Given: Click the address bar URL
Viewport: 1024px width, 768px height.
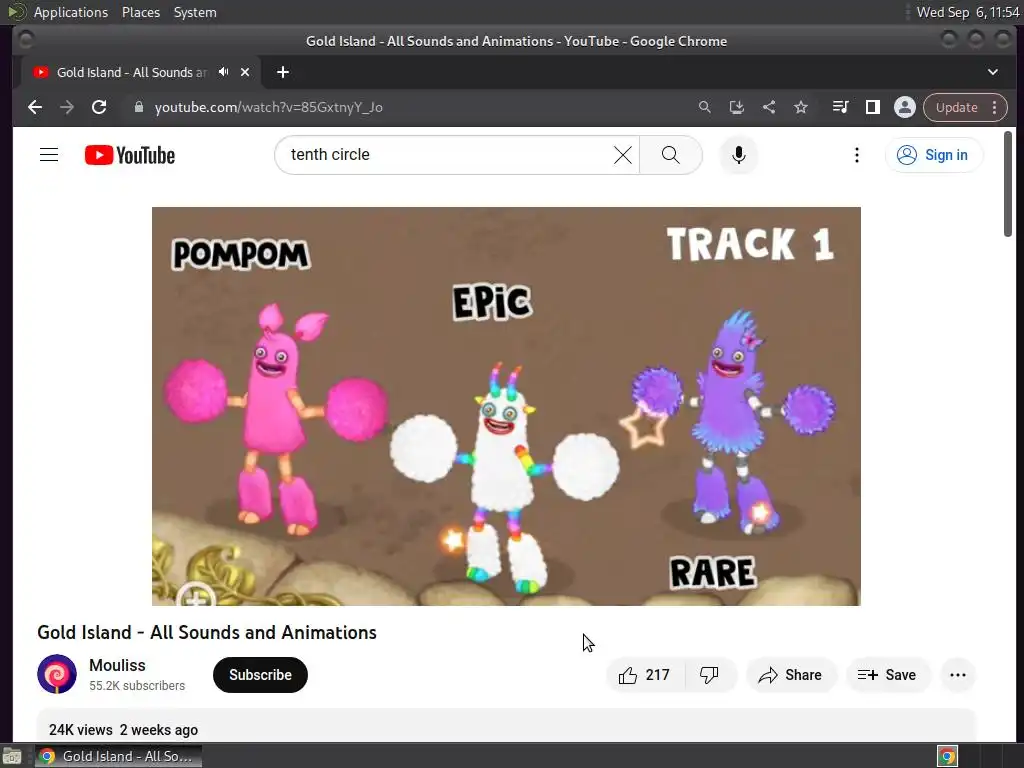Looking at the screenshot, I should coord(268,107).
